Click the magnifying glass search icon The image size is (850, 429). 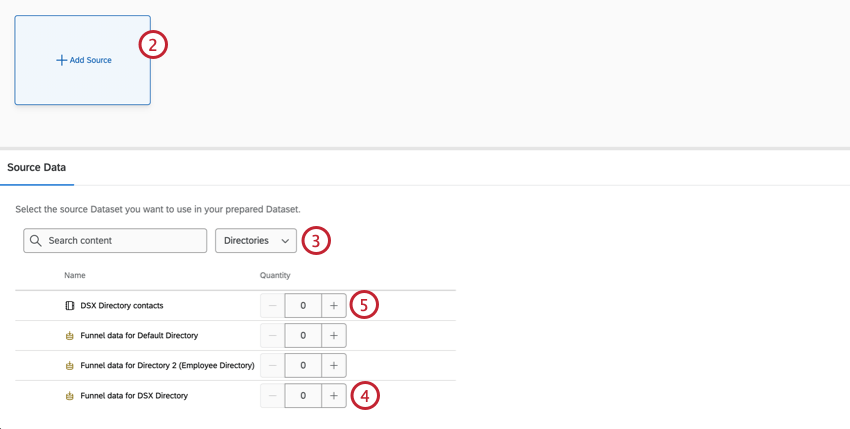36,241
